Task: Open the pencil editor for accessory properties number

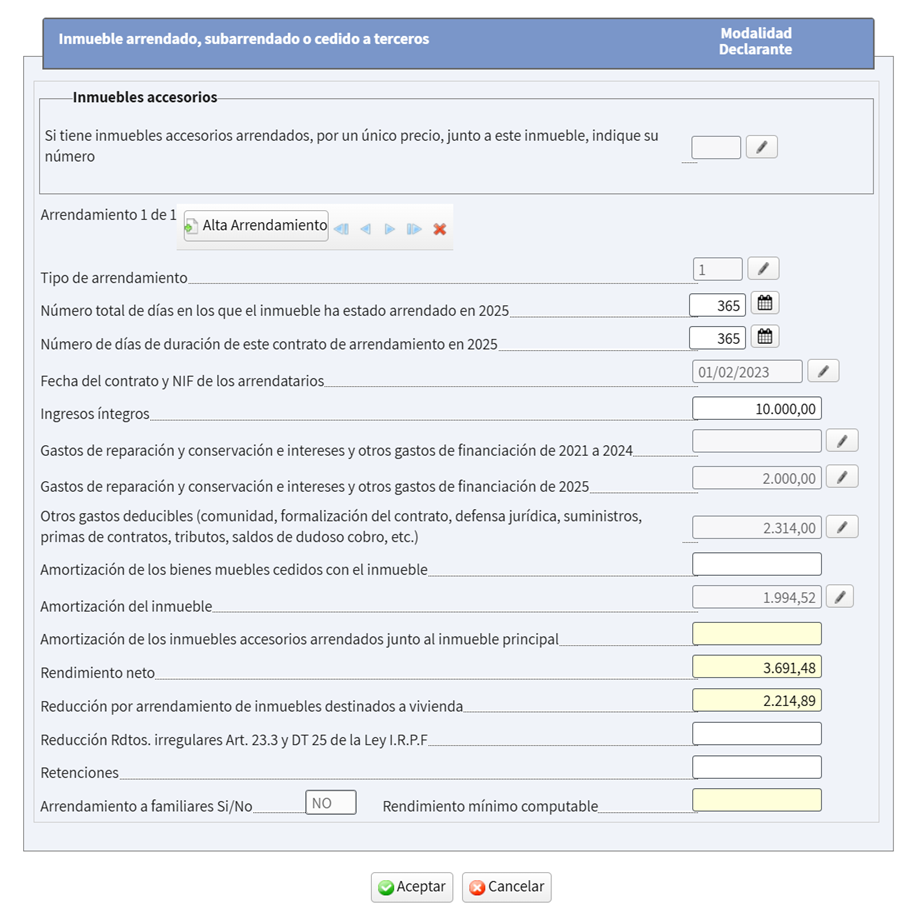Action: pos(761,147)
